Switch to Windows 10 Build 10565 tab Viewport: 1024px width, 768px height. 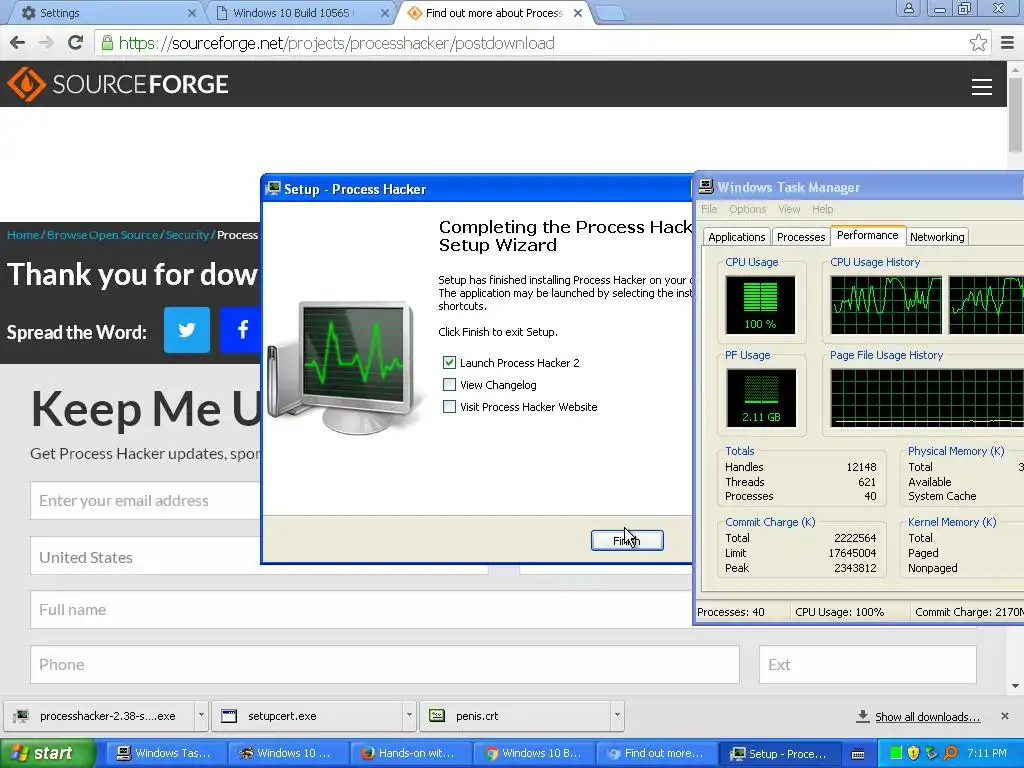coord(300,12)
